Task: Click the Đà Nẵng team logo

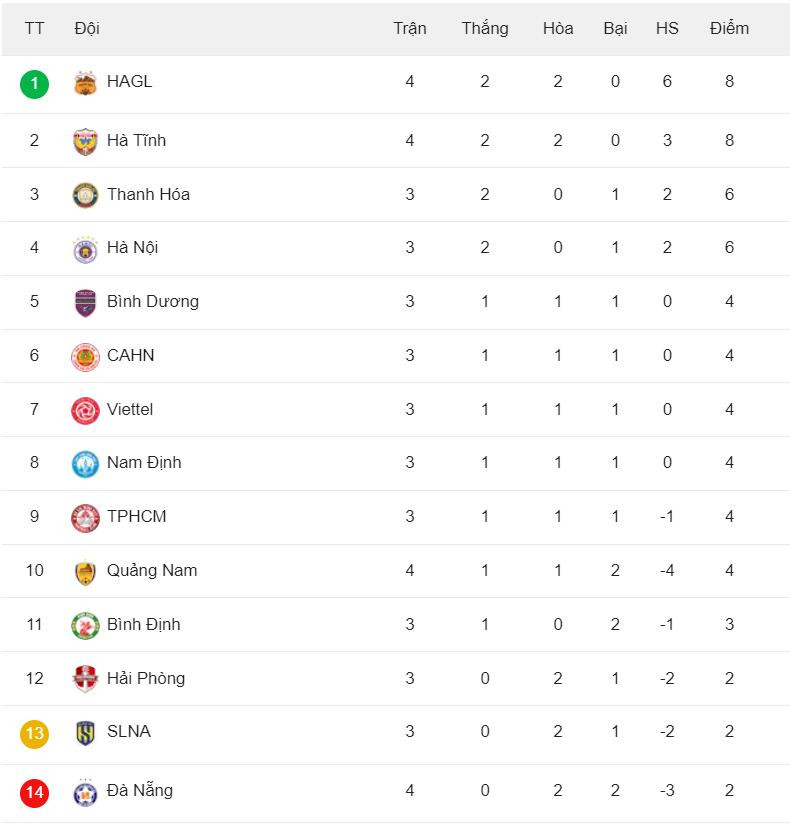Action: pyautogui.click(x=85, y=792)
